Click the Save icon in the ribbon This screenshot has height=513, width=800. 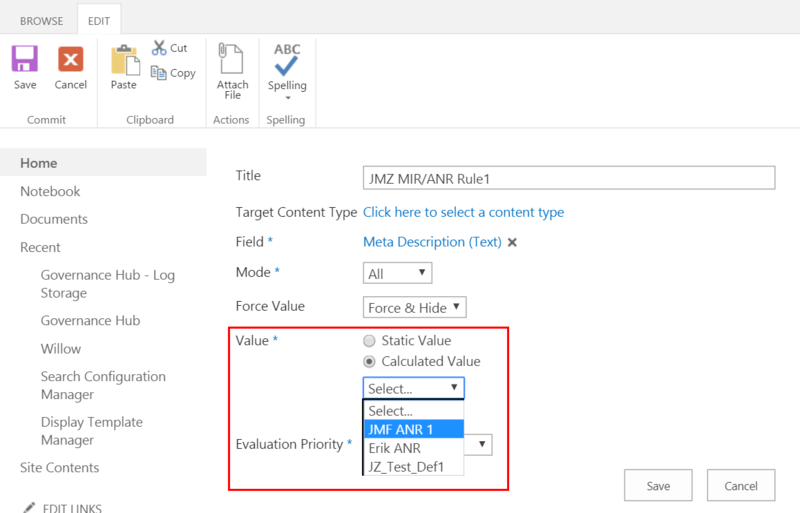tap(25, 60)
